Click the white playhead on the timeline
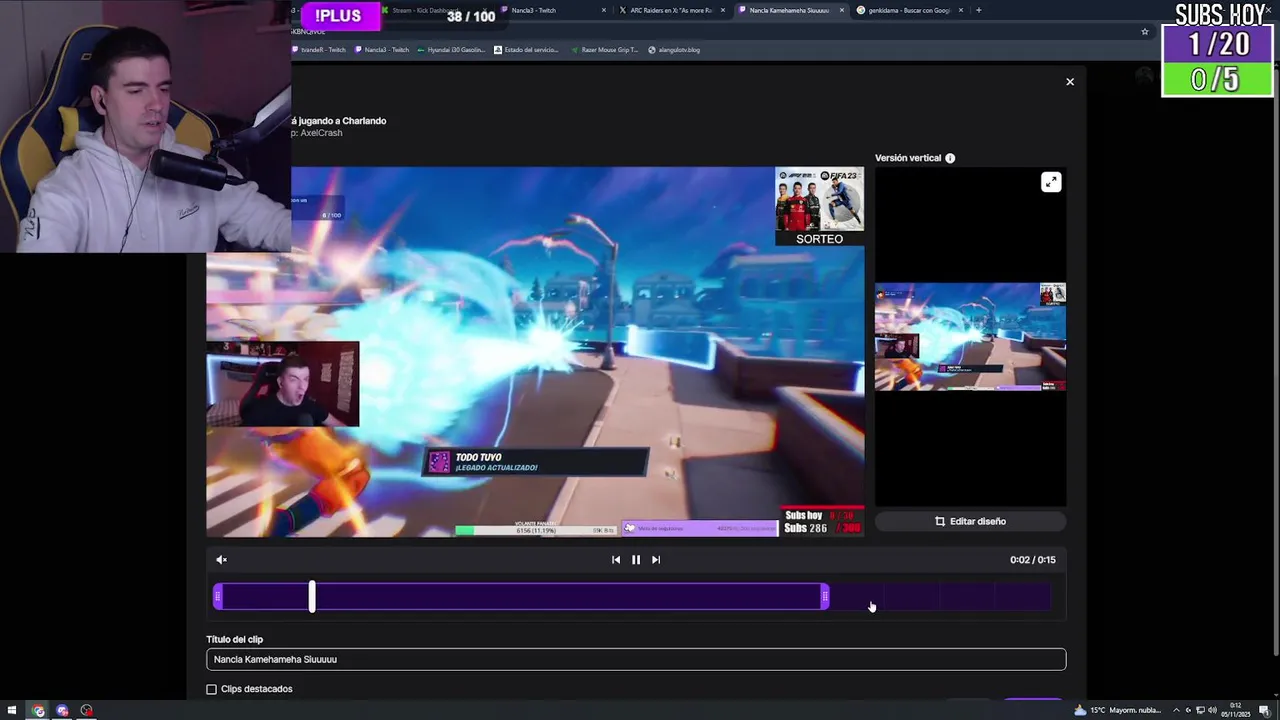Viewport: 1280px width, 720px height. (312, 597)
